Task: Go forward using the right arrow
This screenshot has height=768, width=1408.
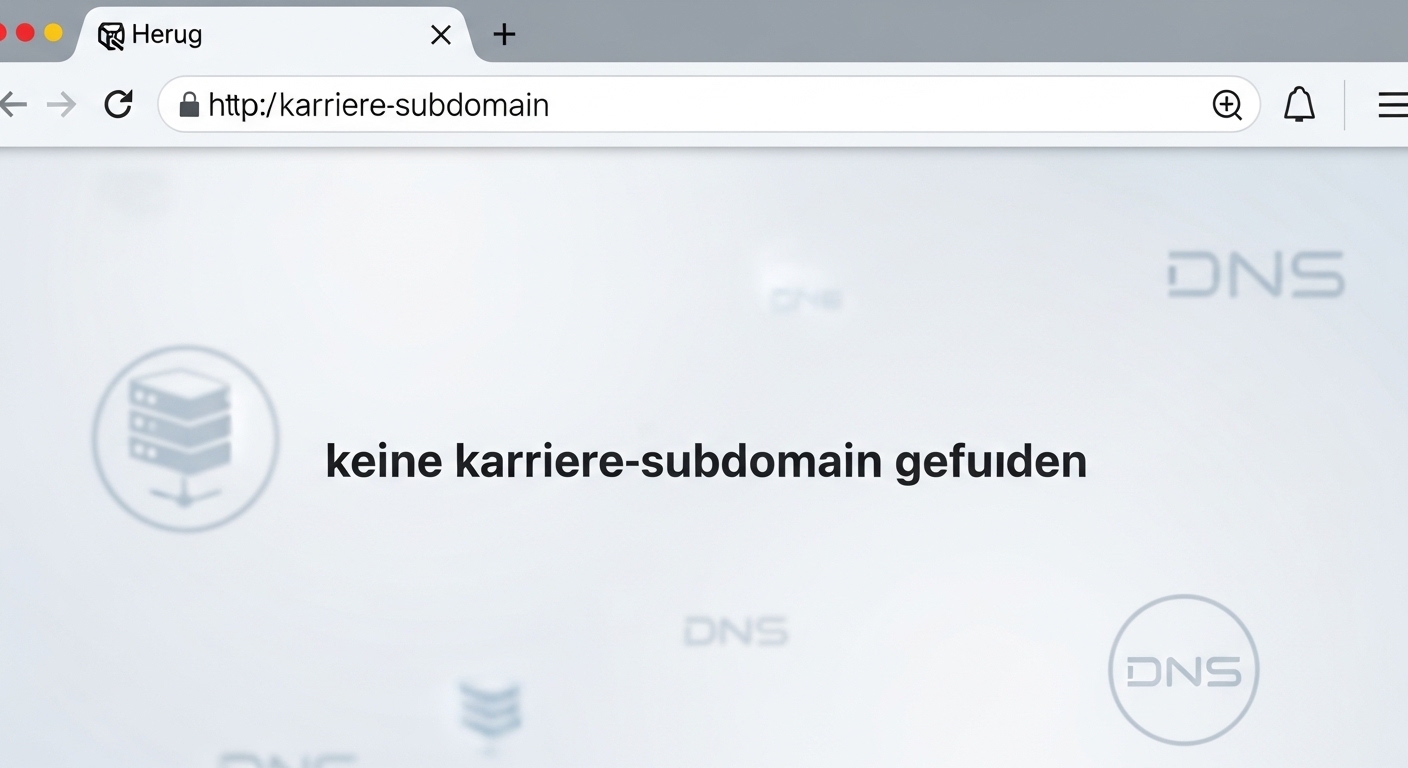Action: [x=62, y=104]
